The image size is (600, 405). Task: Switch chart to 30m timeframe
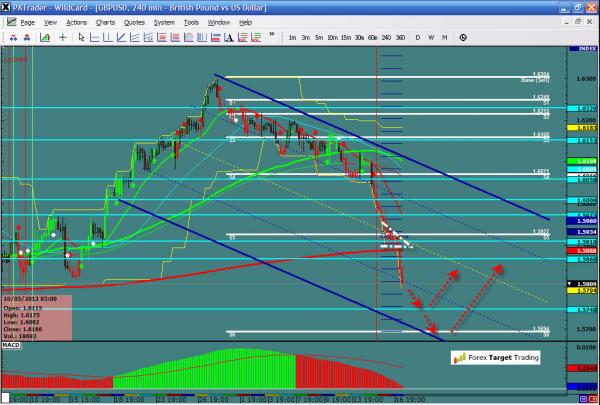[359, 38]
